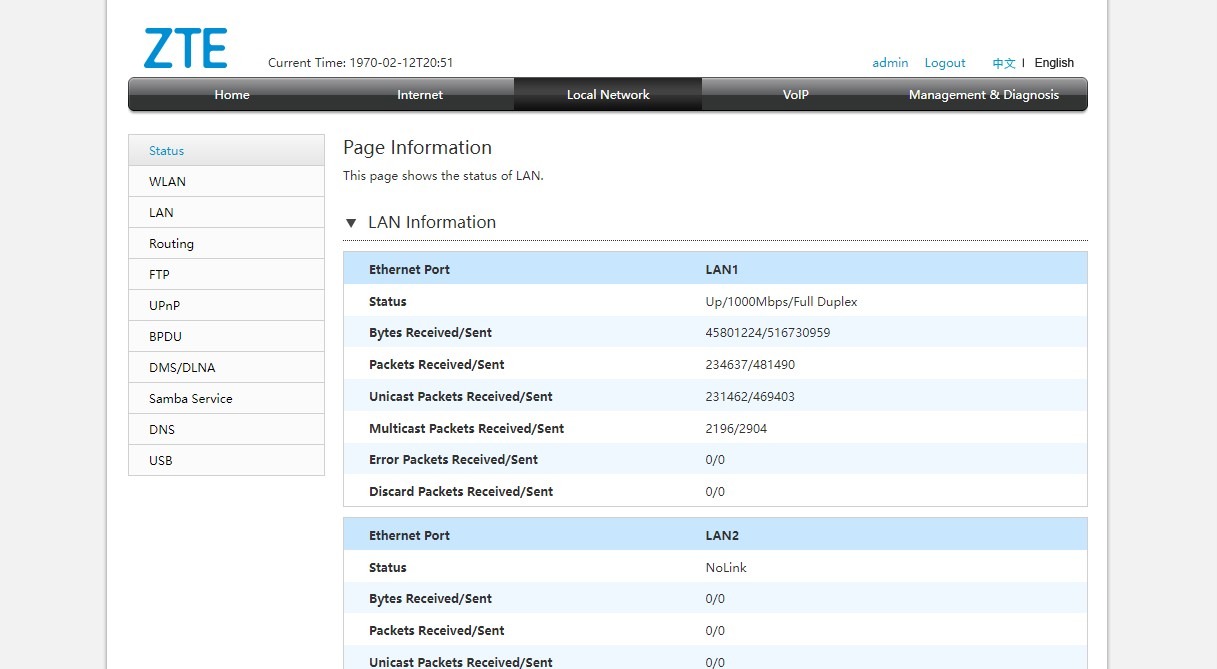1217x669 pixels.
Task: Select the Local Network tab
Action: coord(607,94)
